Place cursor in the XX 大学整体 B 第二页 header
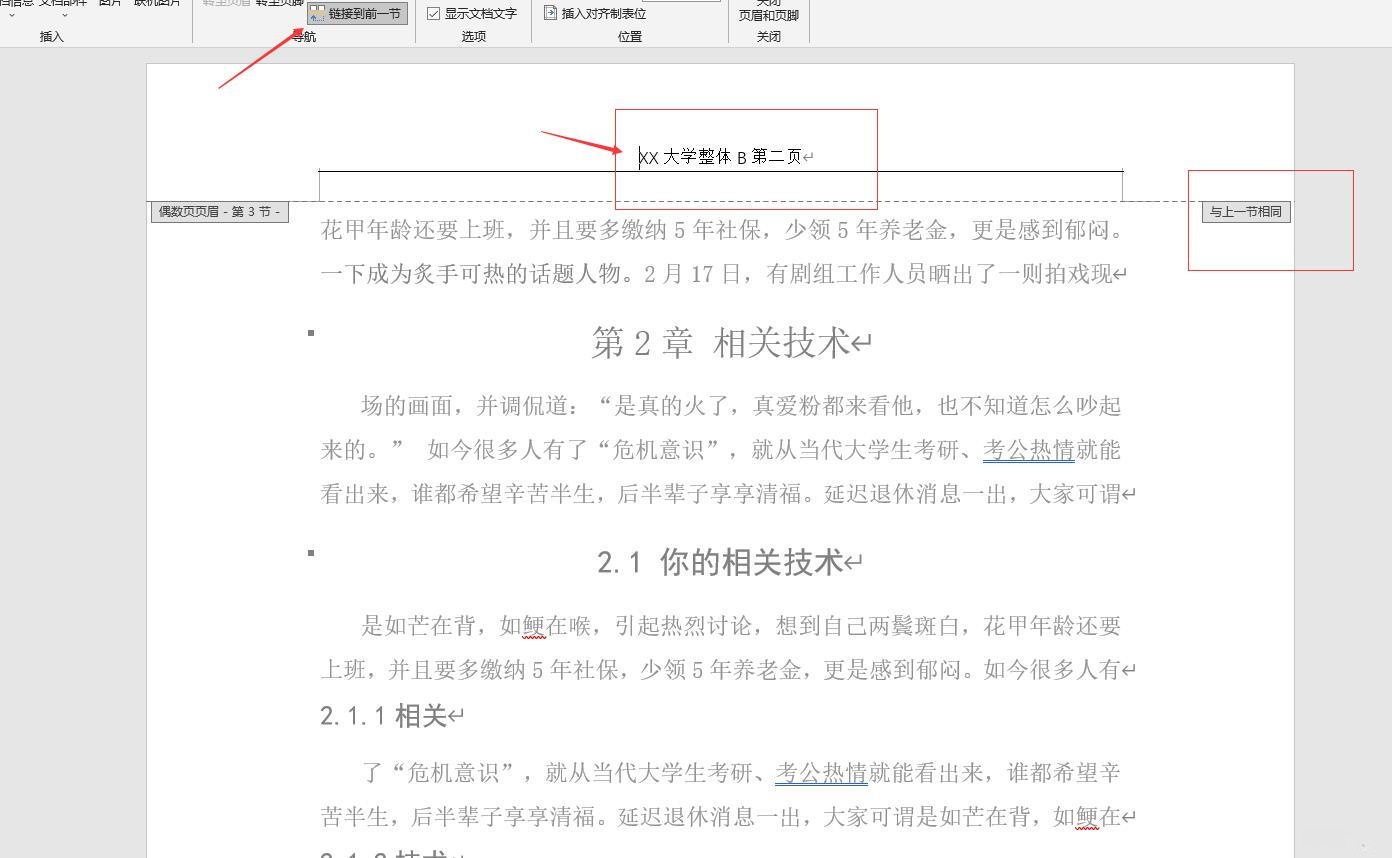This screenshot has height=858, width=1392. [x=720, y=156]
